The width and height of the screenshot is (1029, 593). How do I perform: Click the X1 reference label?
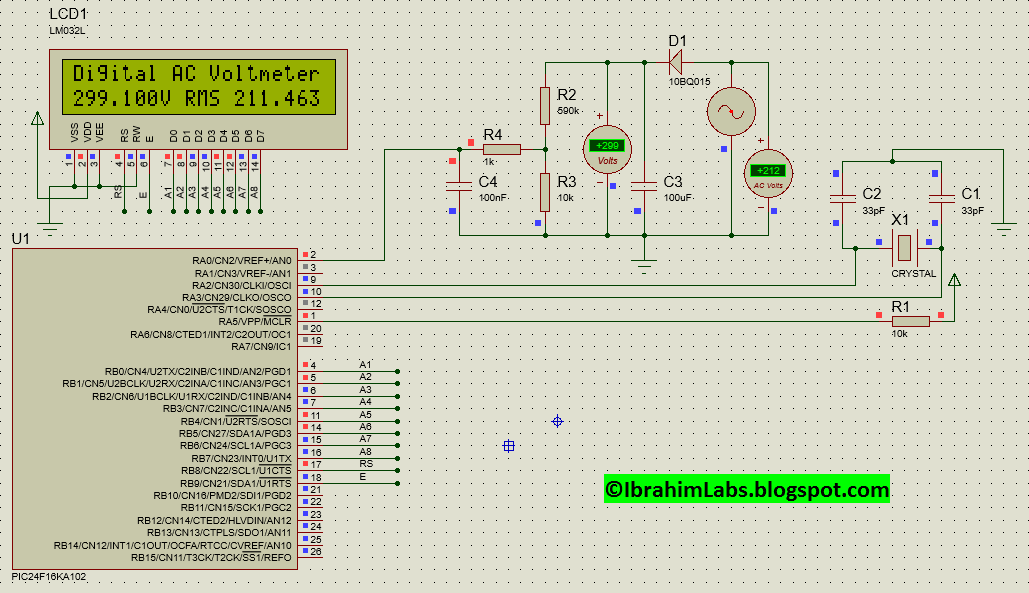[900, 220]
